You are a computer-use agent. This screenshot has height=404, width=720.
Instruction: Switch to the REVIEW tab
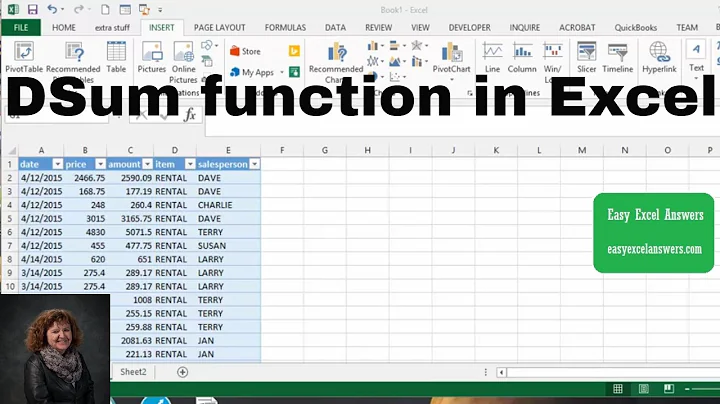[x=378, y=28]
